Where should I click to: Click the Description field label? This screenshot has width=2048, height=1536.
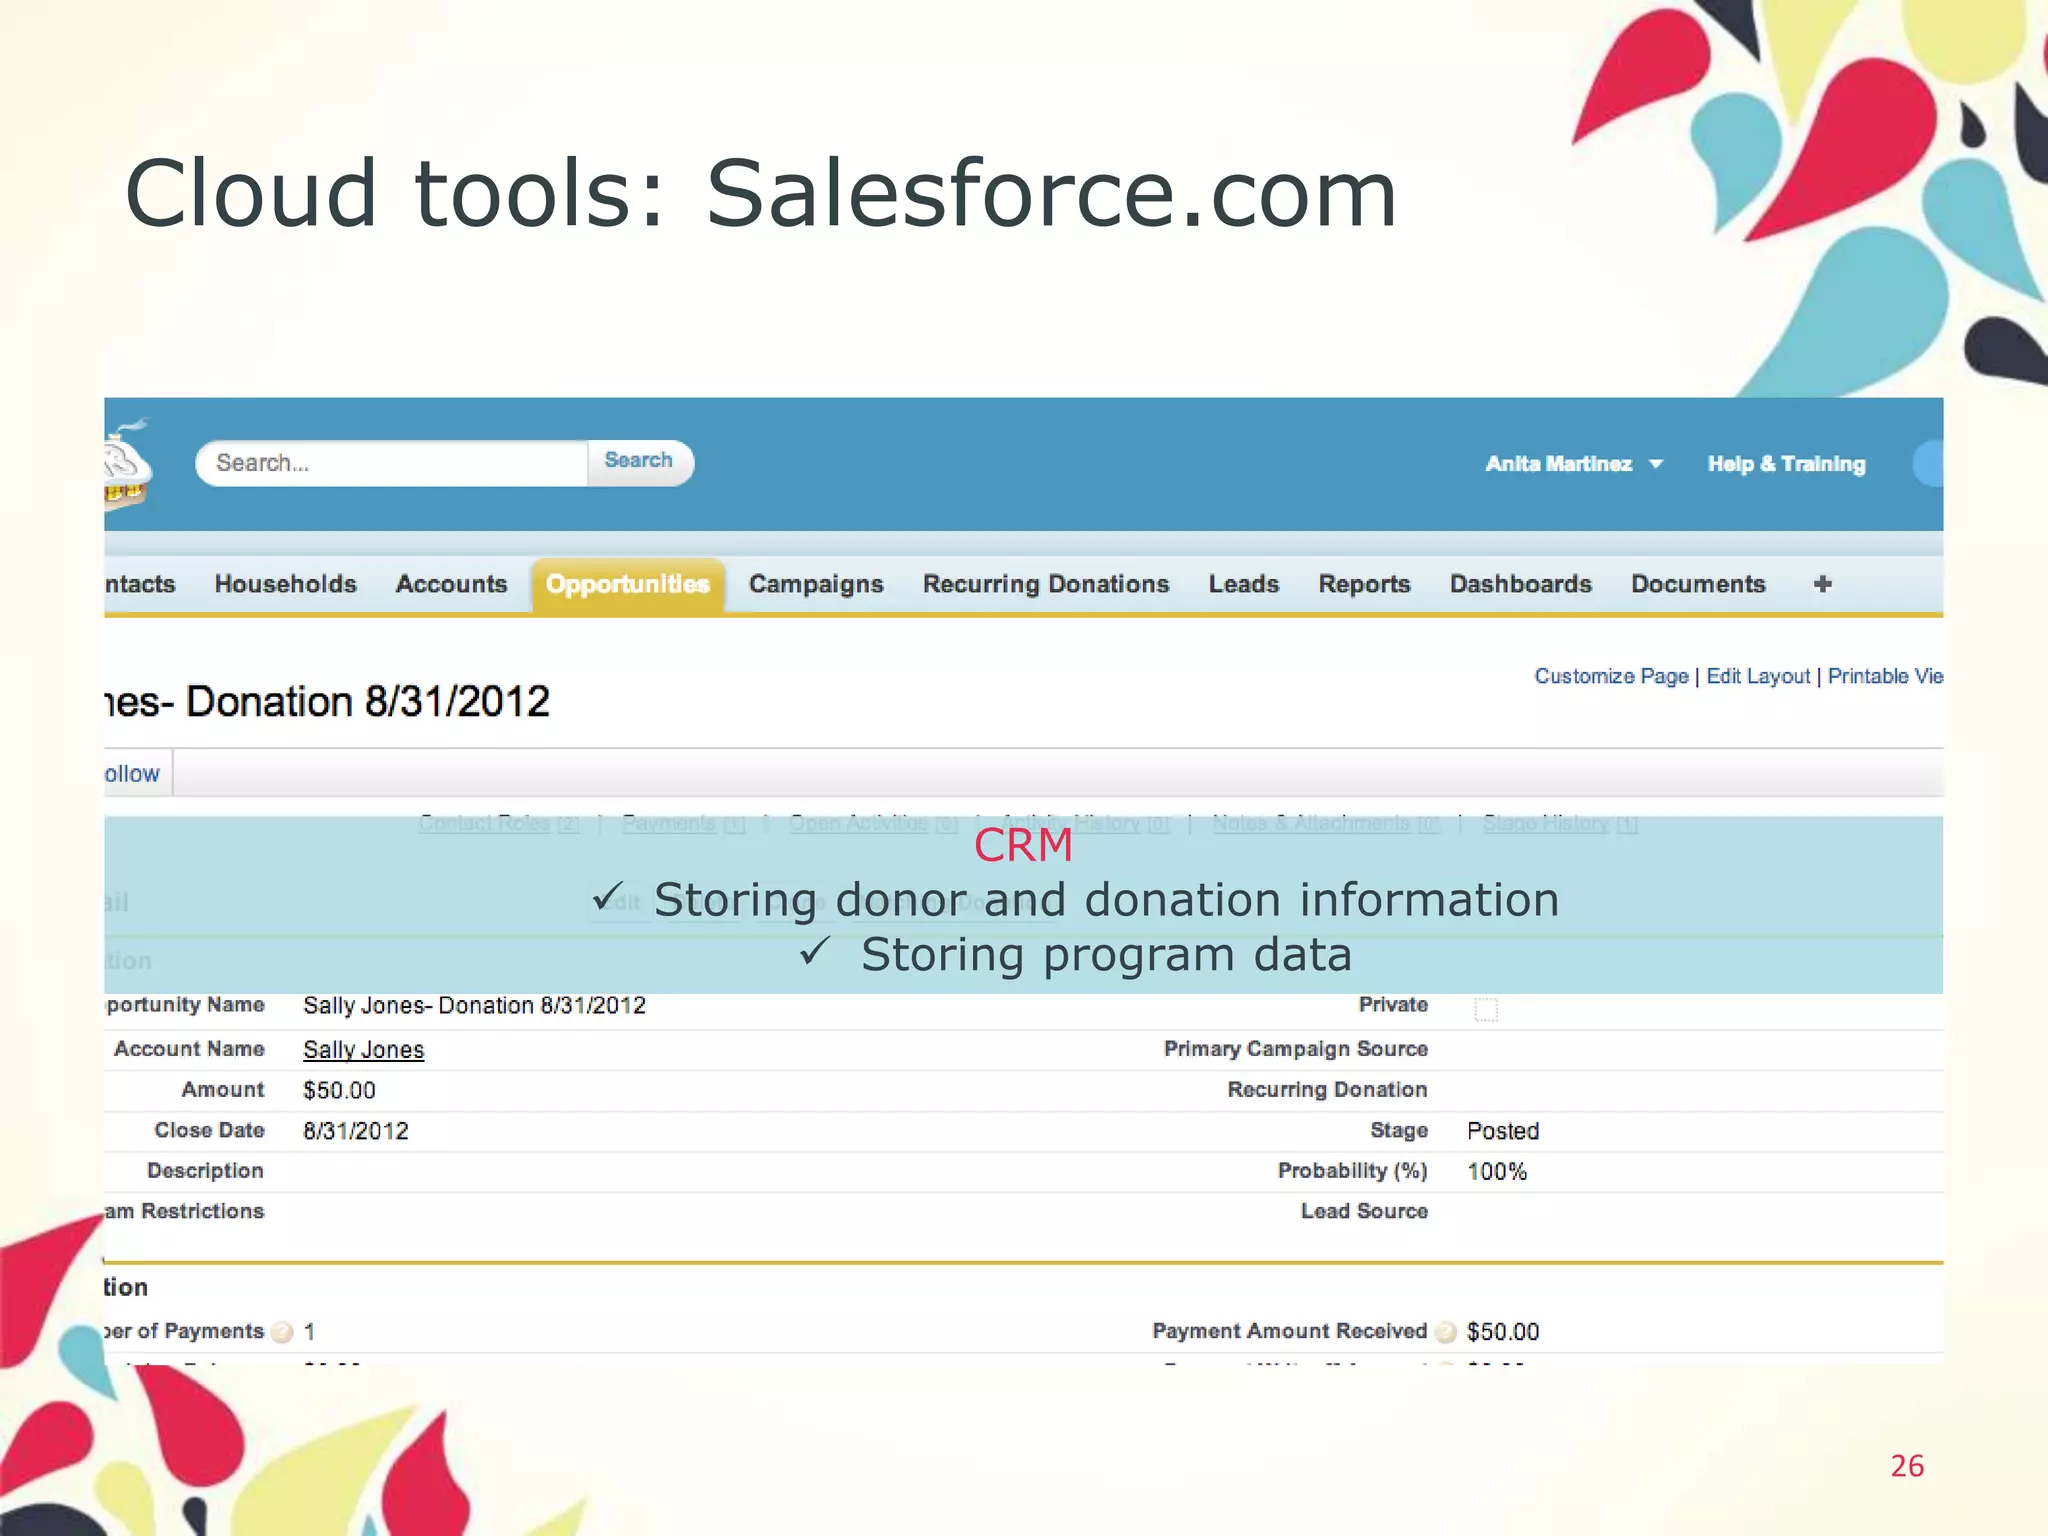pos(205,1171)
